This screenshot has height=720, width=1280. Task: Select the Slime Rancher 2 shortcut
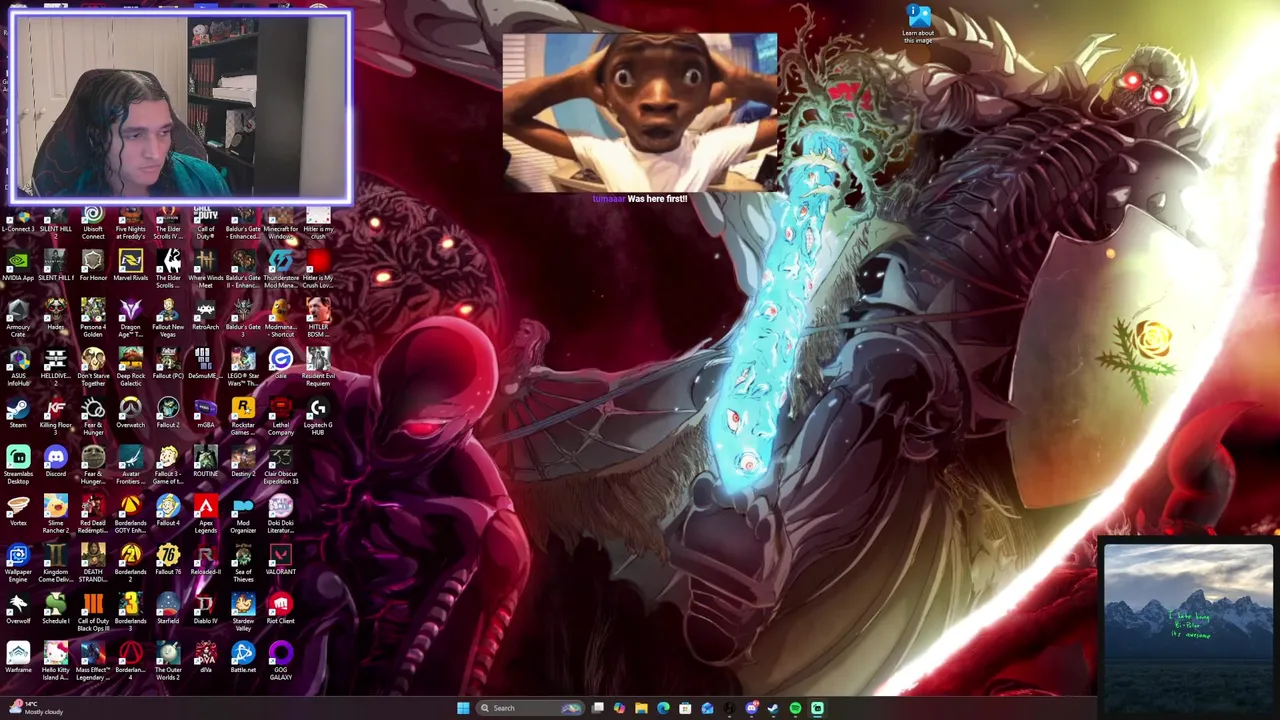(55, 516)
